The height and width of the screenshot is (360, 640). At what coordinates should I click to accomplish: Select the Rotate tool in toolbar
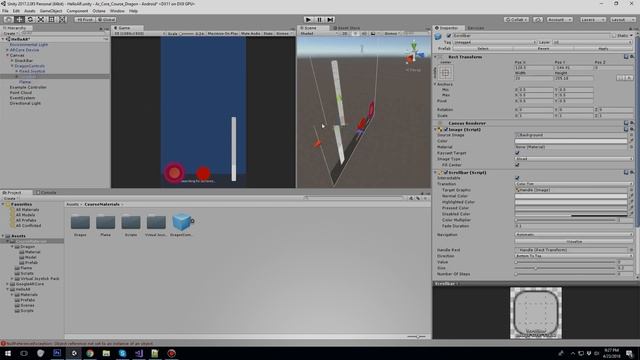point(30,19)
